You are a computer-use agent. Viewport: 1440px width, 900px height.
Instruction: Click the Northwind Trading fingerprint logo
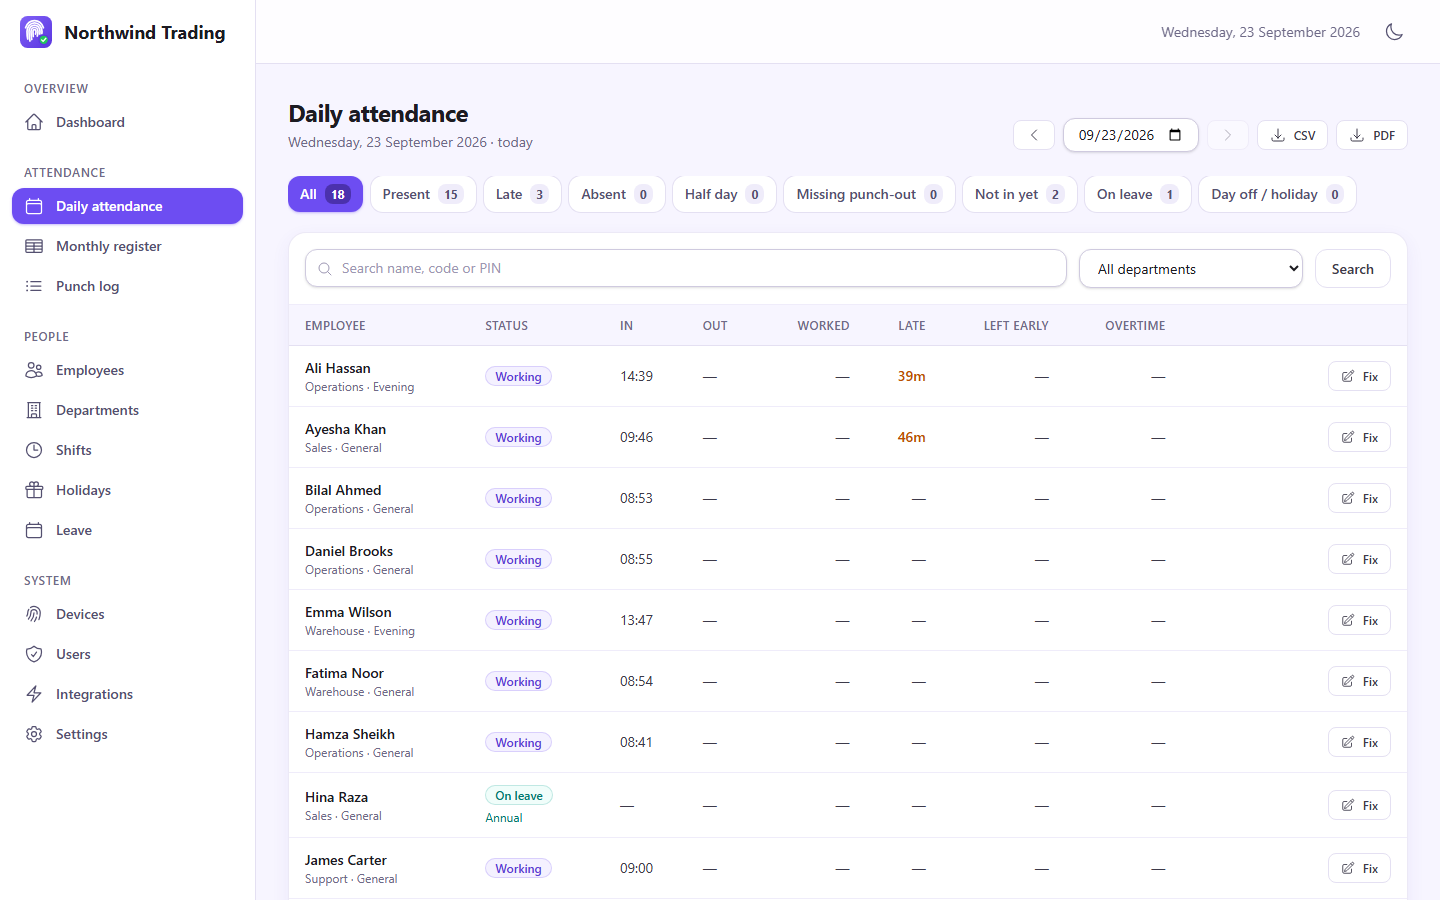[36, 32]
